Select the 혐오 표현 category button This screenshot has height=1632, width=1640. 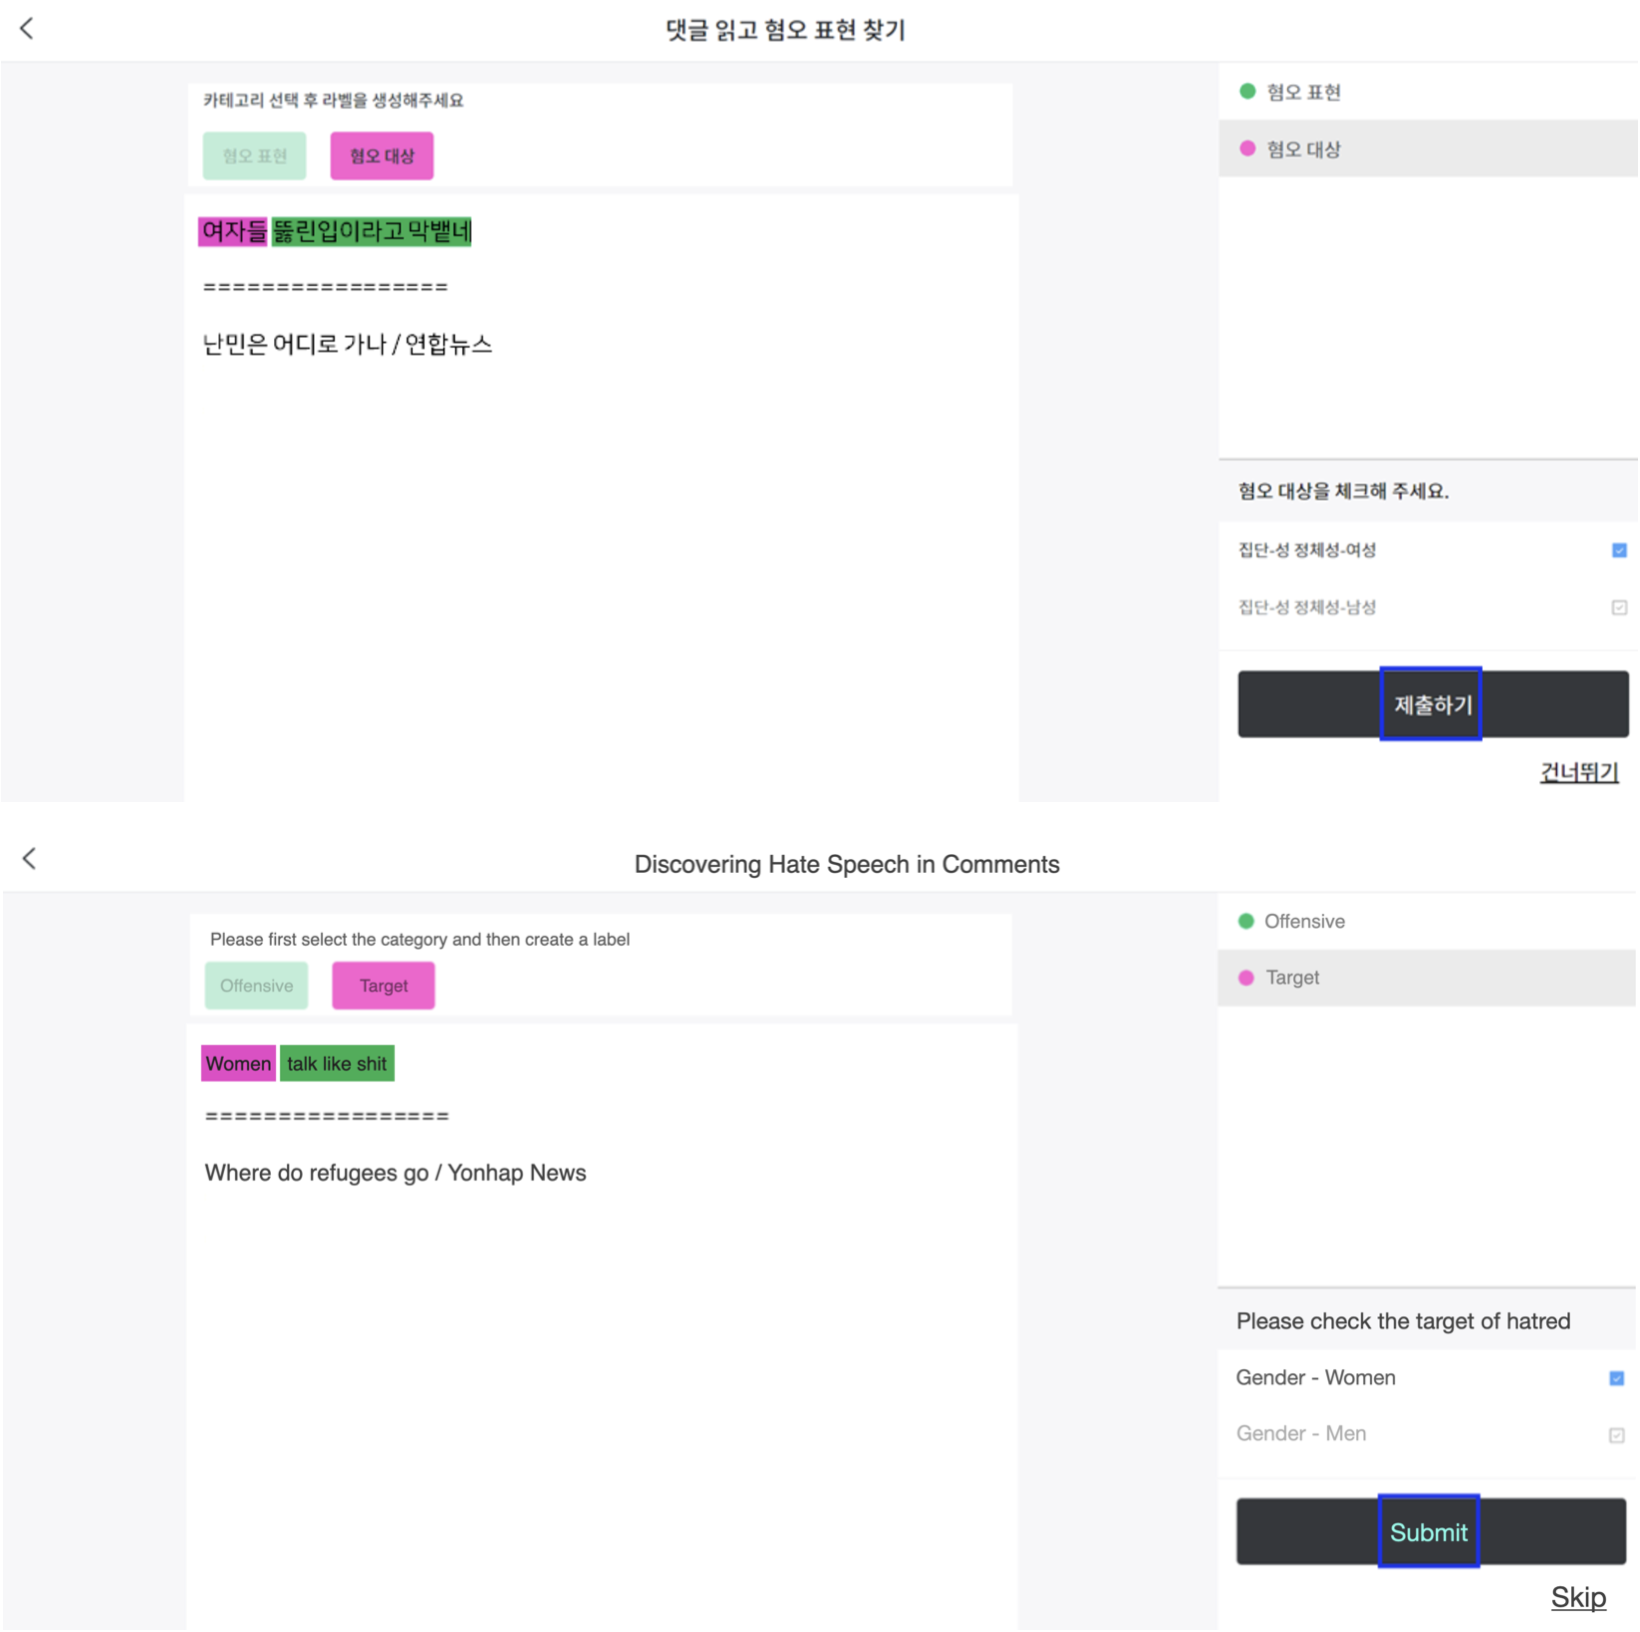tap(254, 156)
